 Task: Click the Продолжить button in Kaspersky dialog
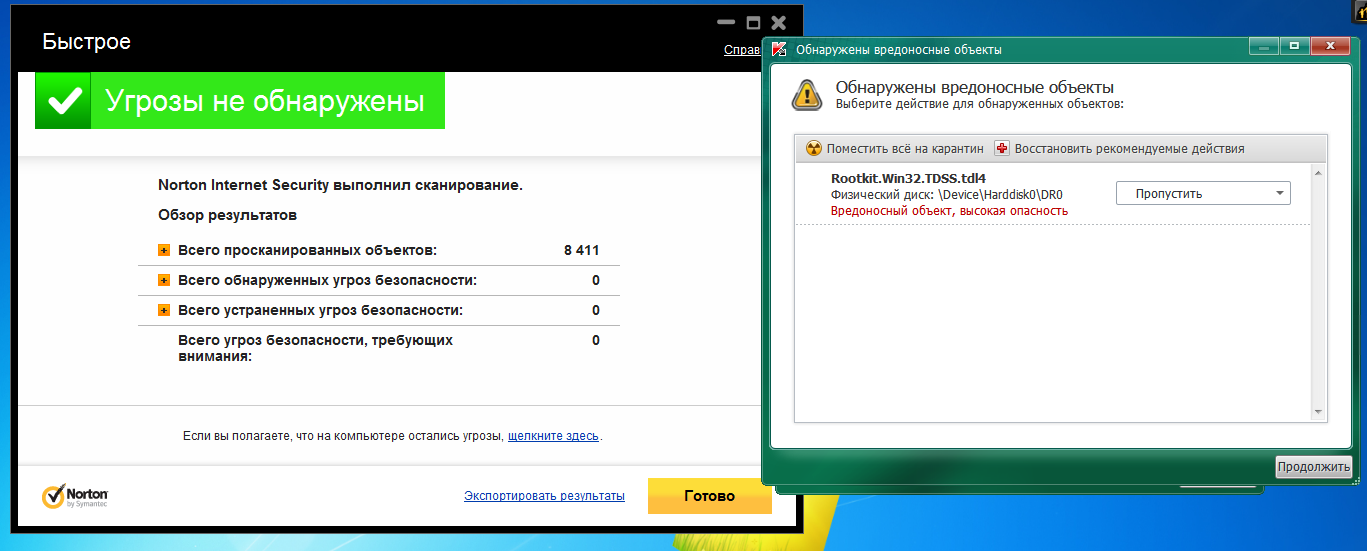pos(1313,467)
